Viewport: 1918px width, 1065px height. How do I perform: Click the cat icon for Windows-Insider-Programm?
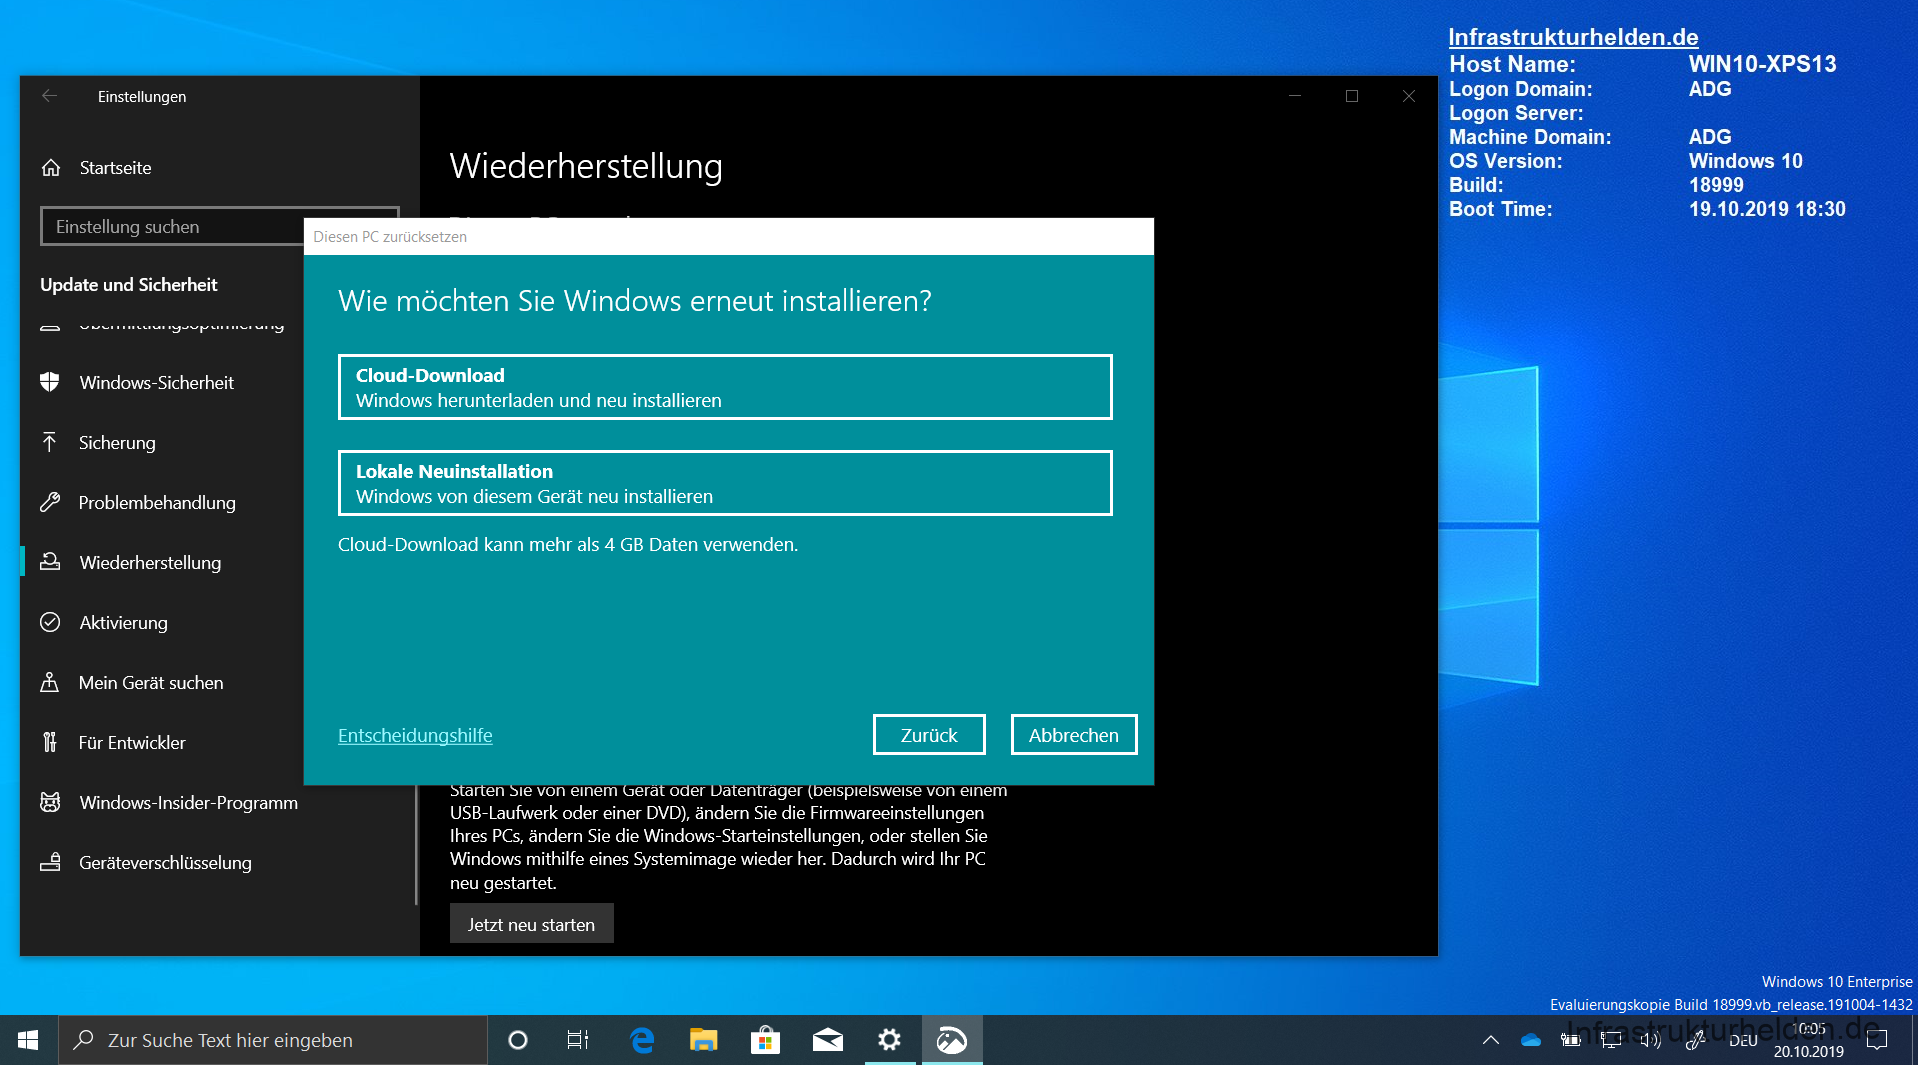50,802
